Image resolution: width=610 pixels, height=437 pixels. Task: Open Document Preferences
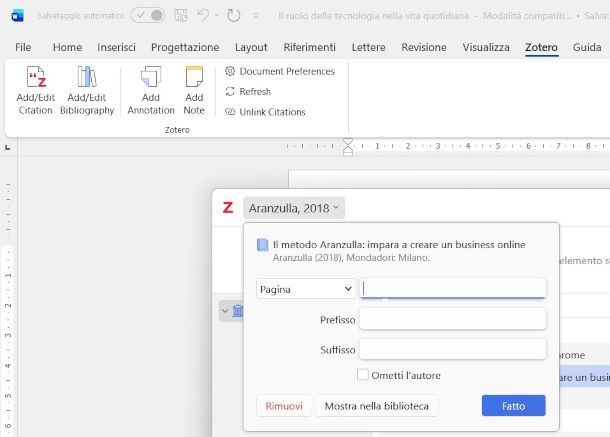click(280, 71)
